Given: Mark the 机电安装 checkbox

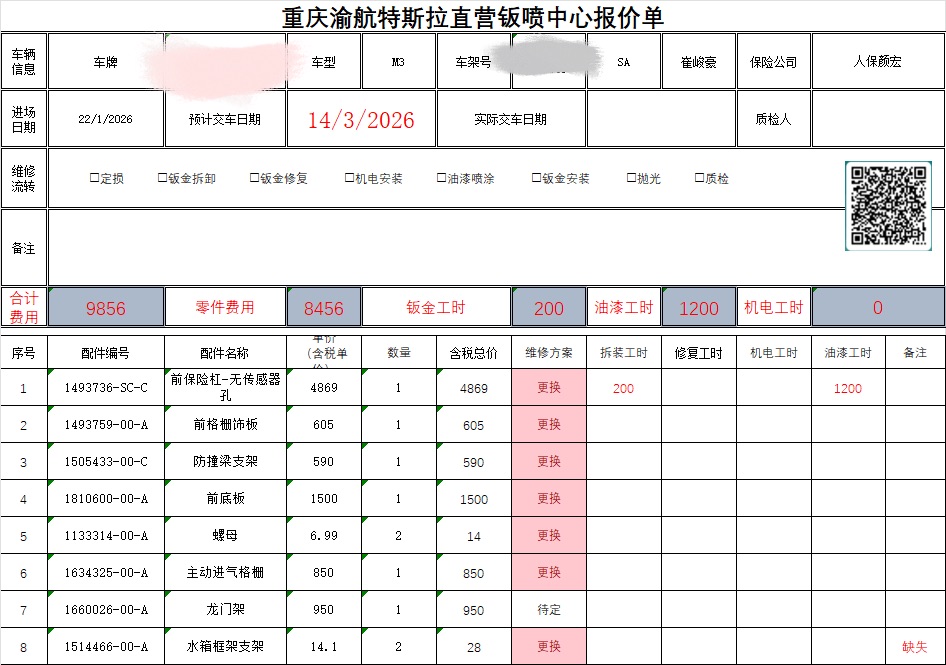Looking at the screenshot, I should pos(349,178).
